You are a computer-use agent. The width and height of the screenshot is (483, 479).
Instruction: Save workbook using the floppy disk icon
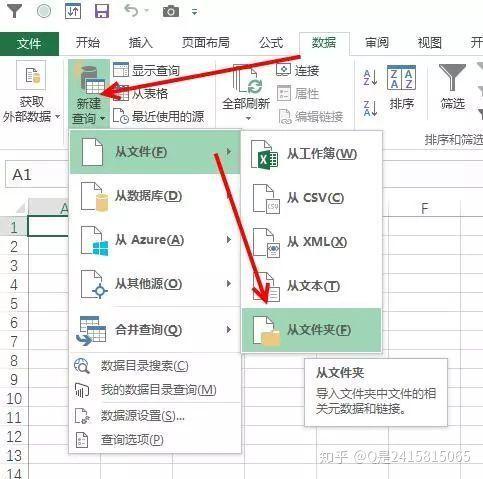(x=102, y=11)
